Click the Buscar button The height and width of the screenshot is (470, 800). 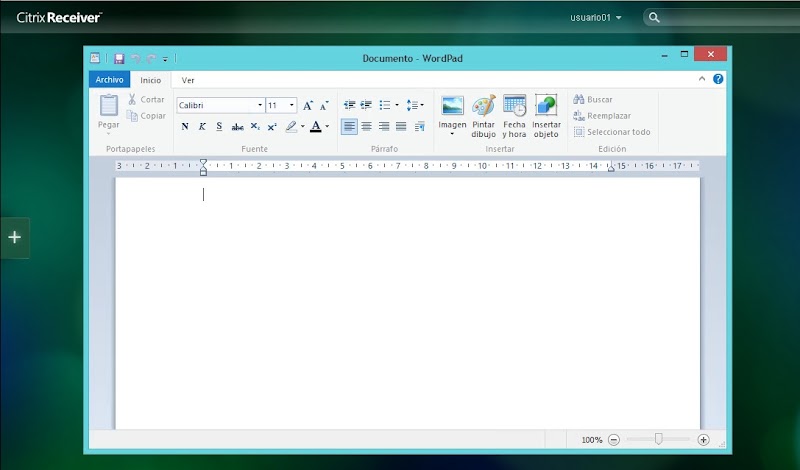coord(593,100)
